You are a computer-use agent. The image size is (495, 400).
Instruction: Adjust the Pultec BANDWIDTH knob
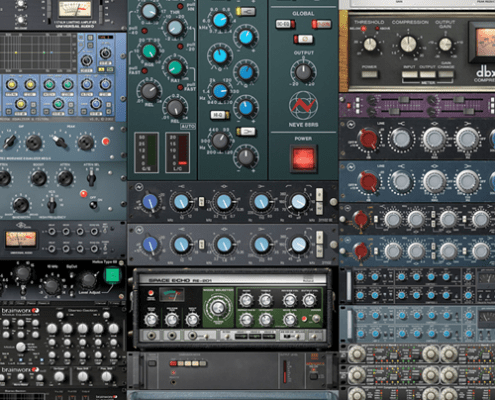click(21, 204)
